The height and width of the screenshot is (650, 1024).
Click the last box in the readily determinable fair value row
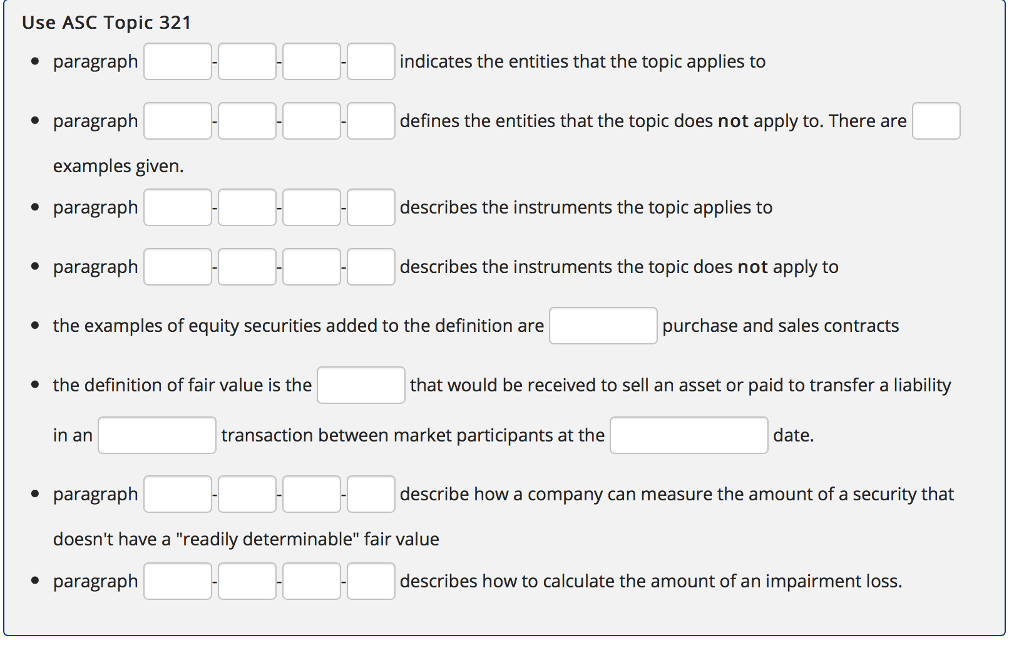click(x=371, y=493)
